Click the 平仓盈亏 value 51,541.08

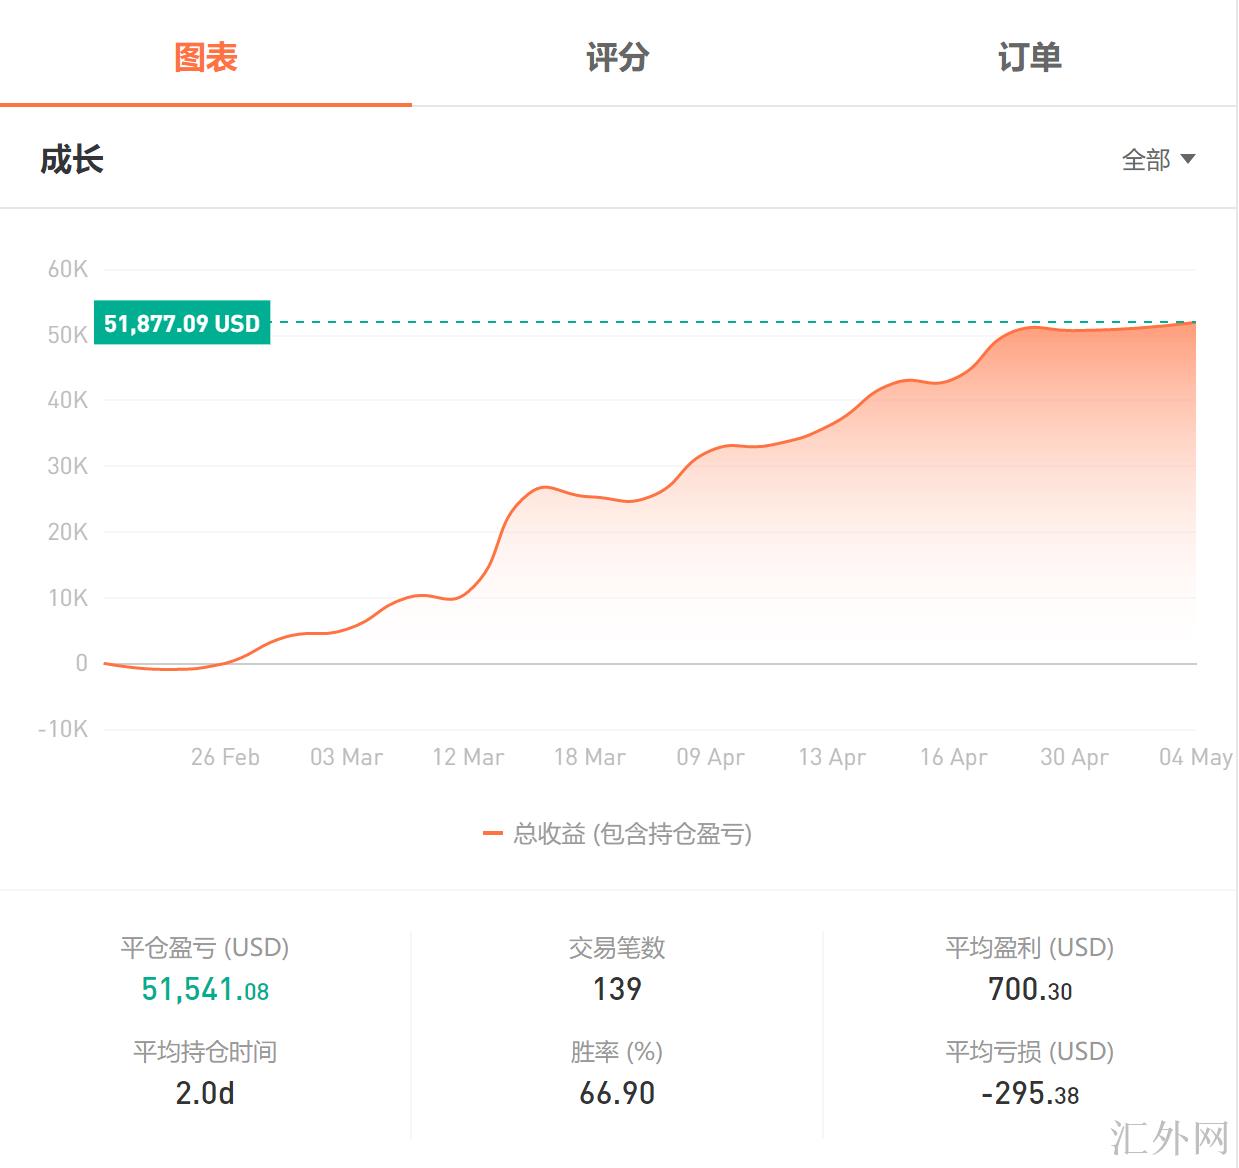205,989
